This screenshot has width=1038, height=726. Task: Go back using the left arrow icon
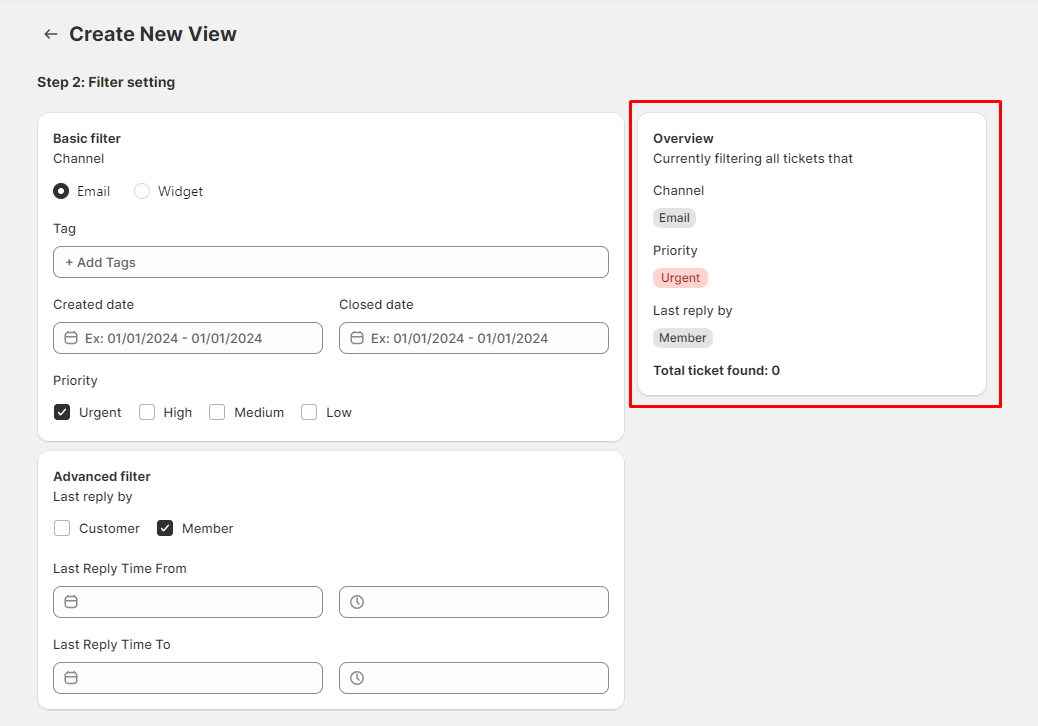pos(50,34)
